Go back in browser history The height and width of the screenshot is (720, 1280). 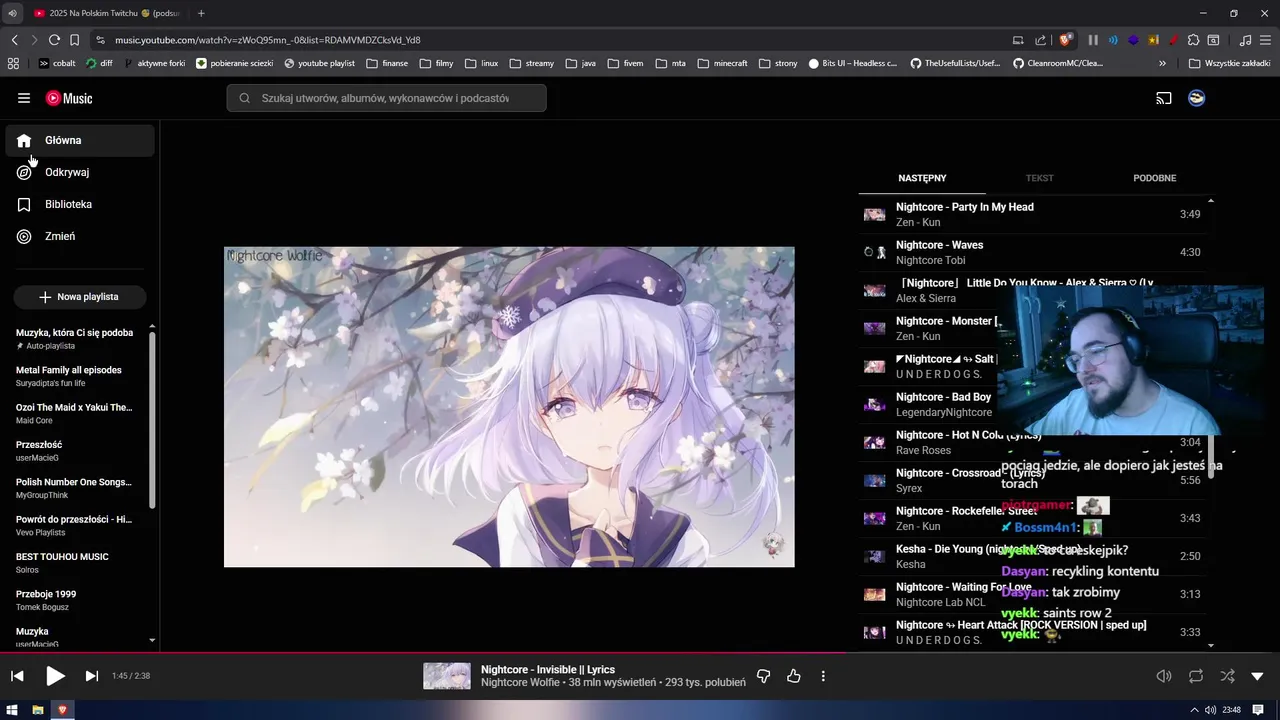14,40
